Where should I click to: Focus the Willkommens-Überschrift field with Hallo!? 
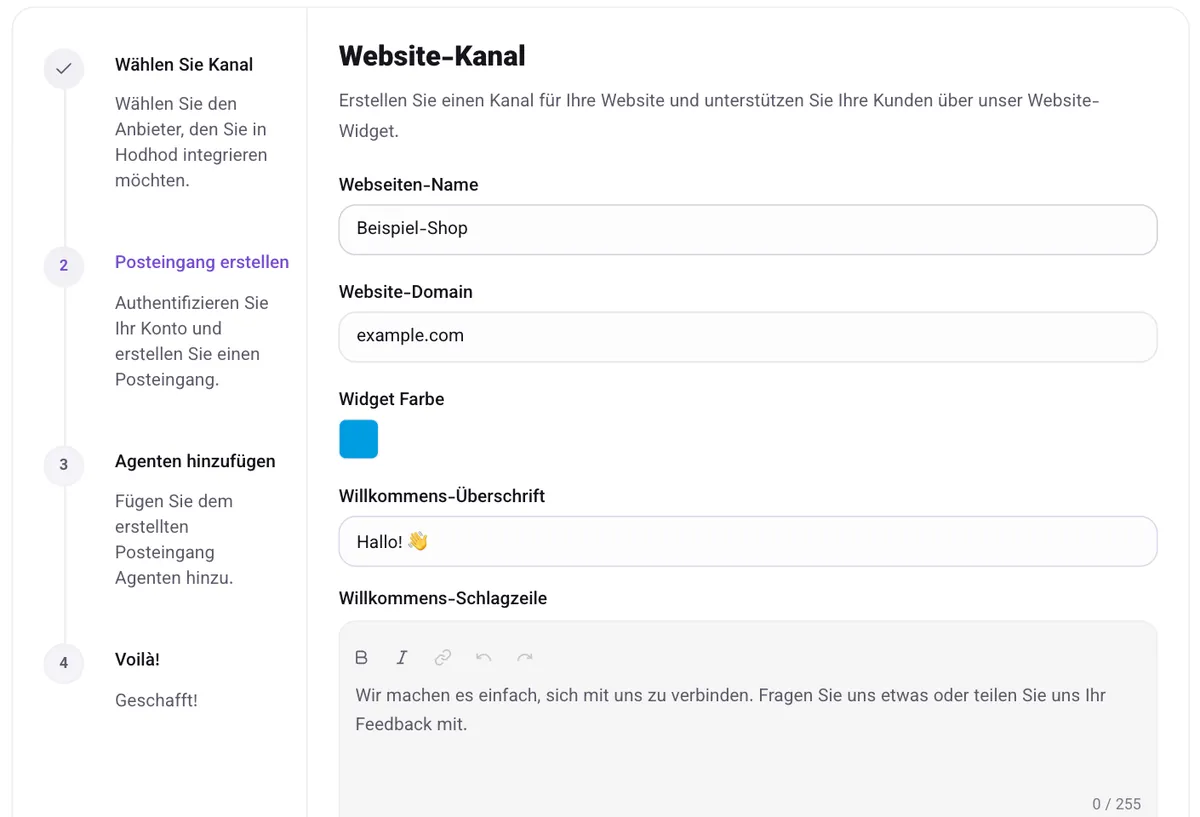click(x=748, y=541)
